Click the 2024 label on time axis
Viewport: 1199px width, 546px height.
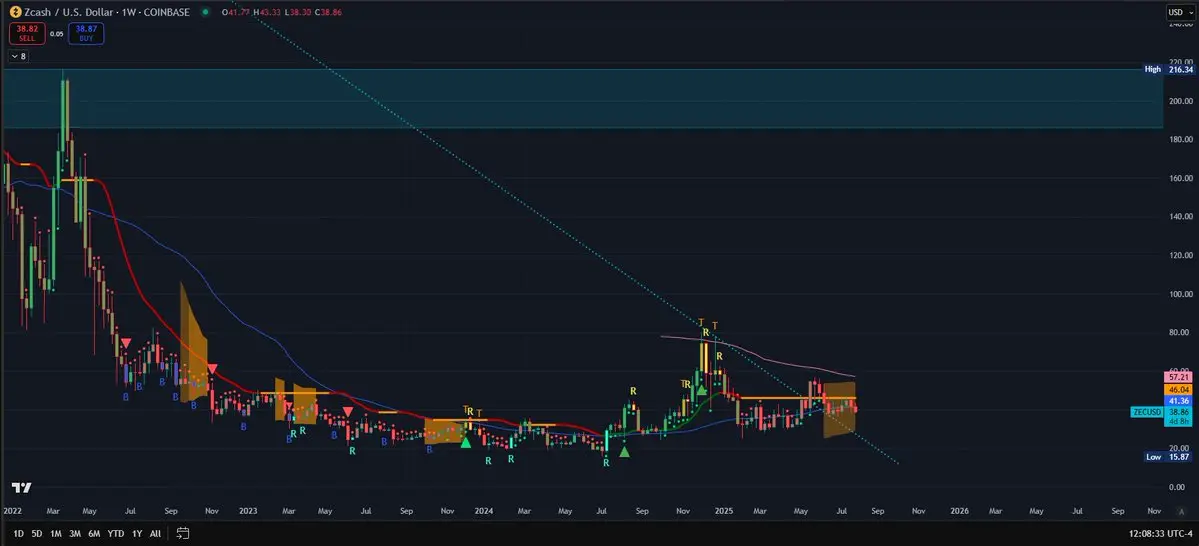(x=483, y=511)
